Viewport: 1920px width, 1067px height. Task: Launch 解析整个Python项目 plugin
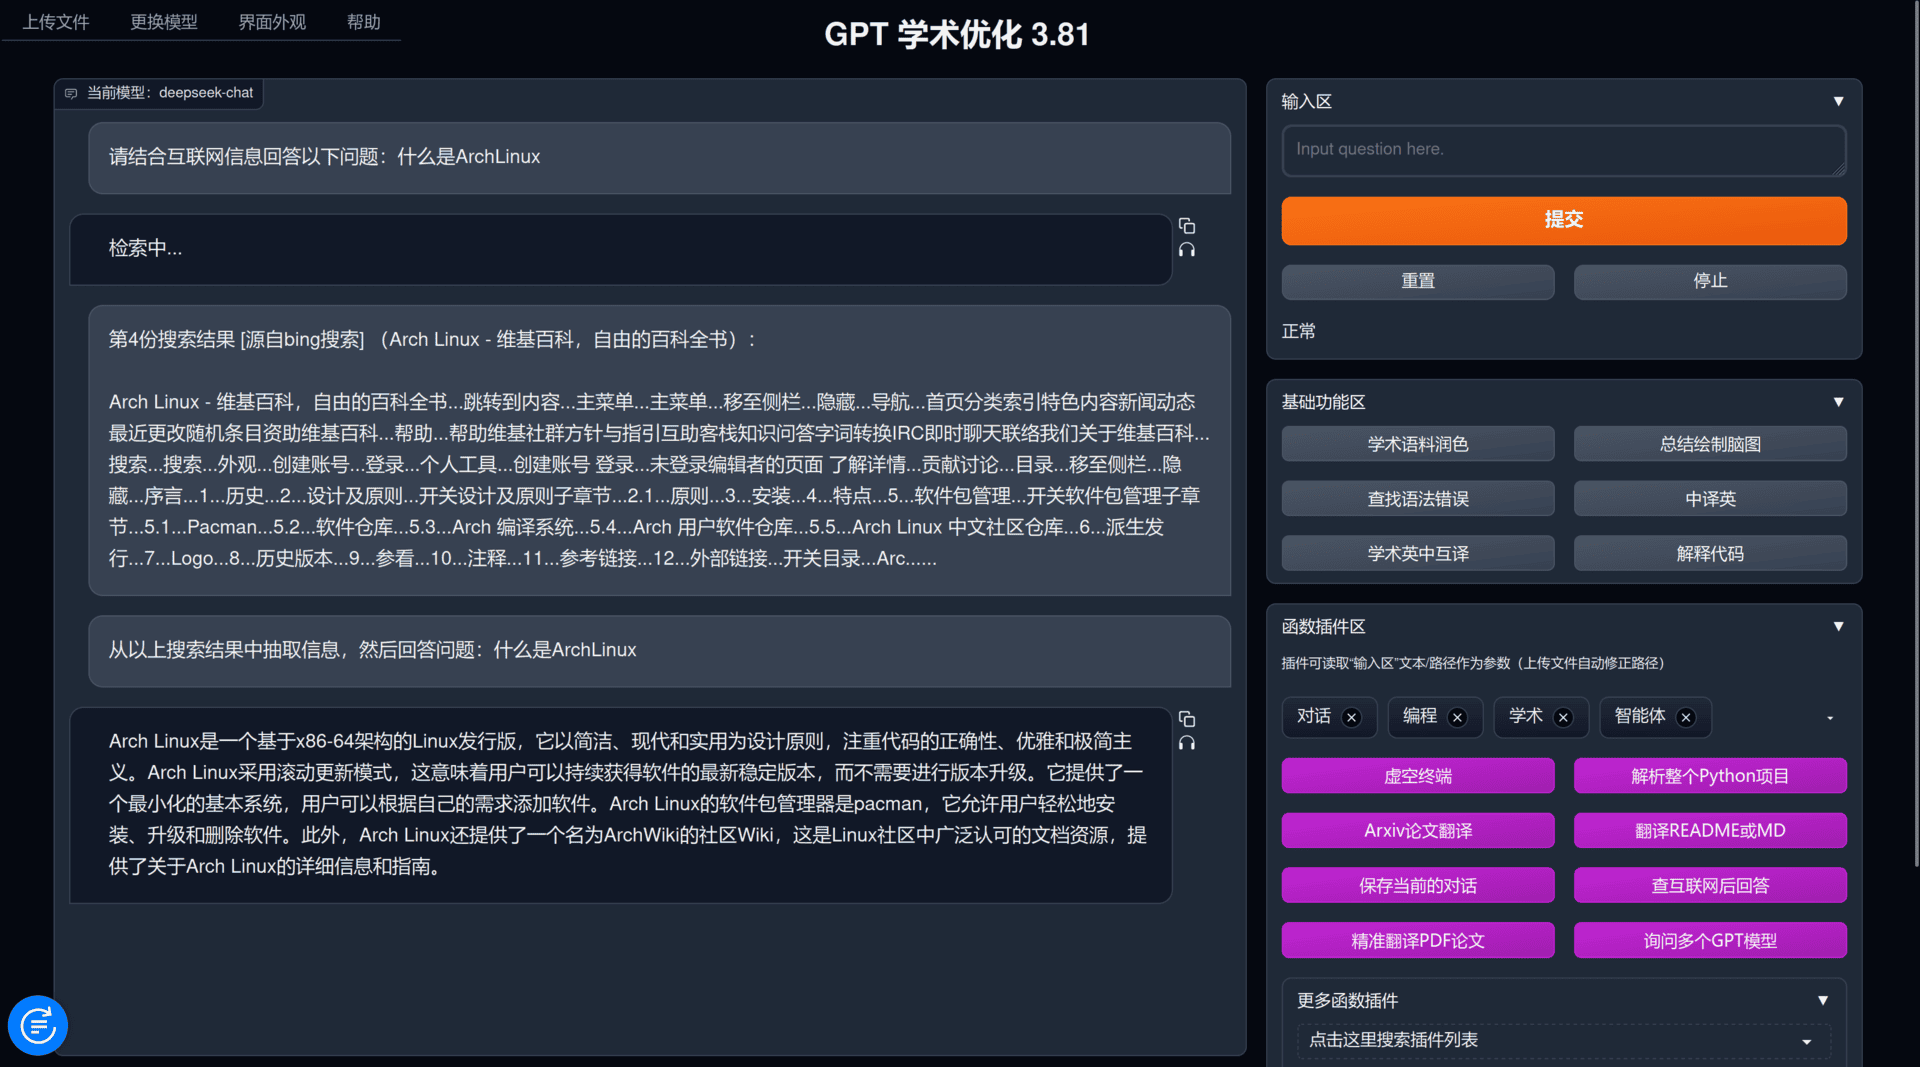[1710, 776]
